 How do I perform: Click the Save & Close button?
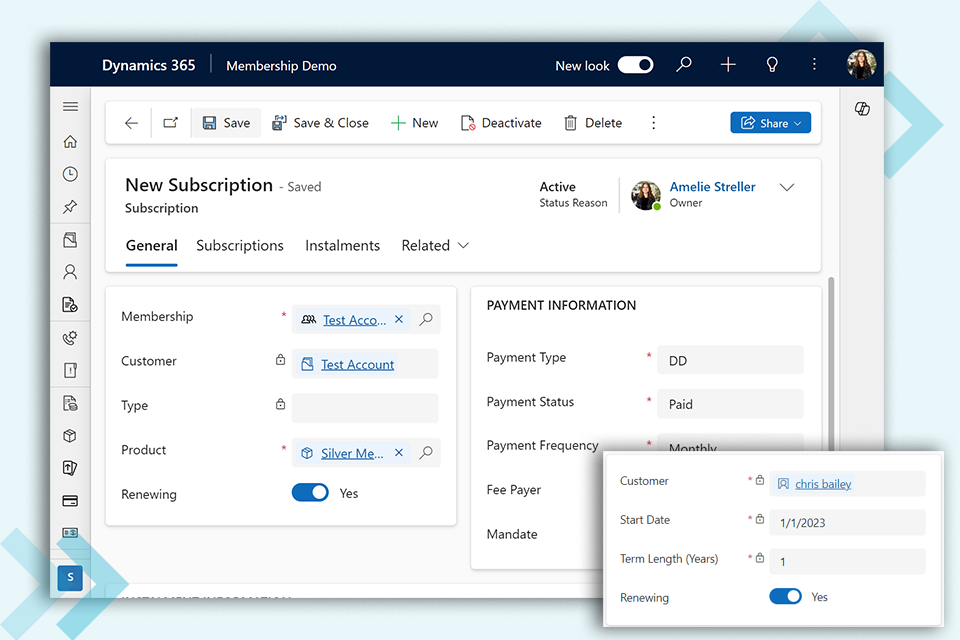[321, 123]
